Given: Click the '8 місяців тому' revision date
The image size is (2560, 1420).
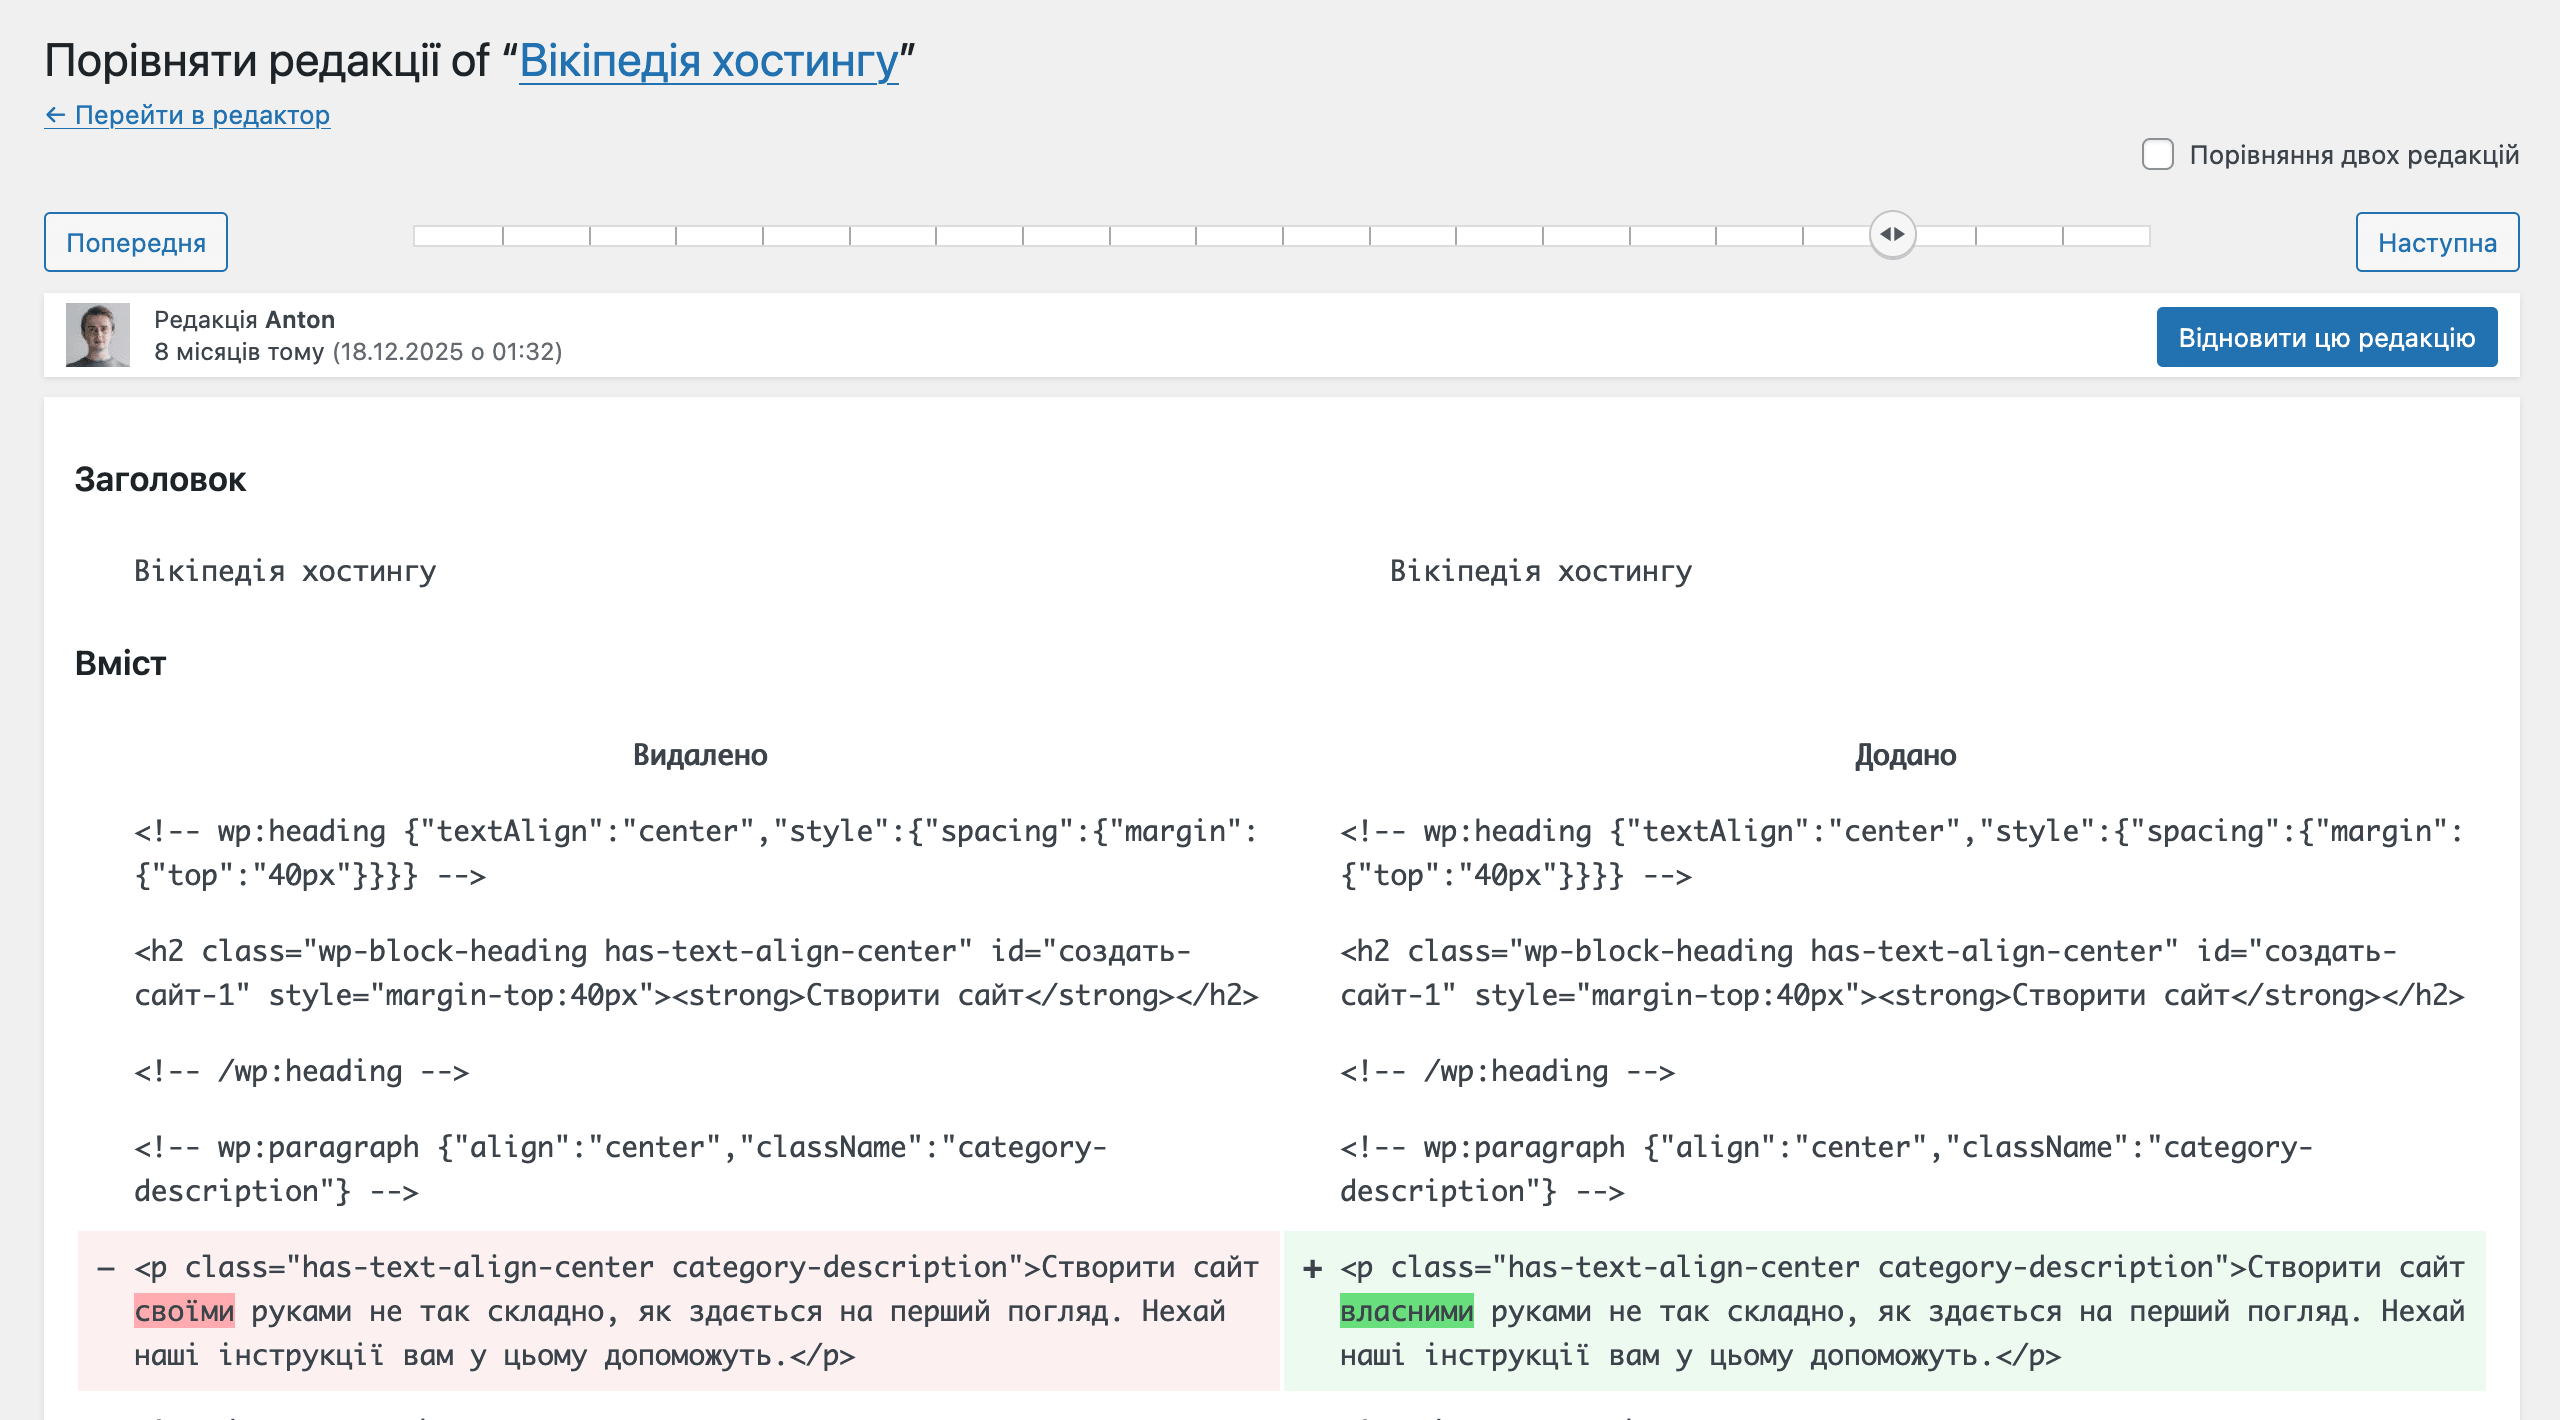Looking at the screenshot, I should [x=239, y=352].
